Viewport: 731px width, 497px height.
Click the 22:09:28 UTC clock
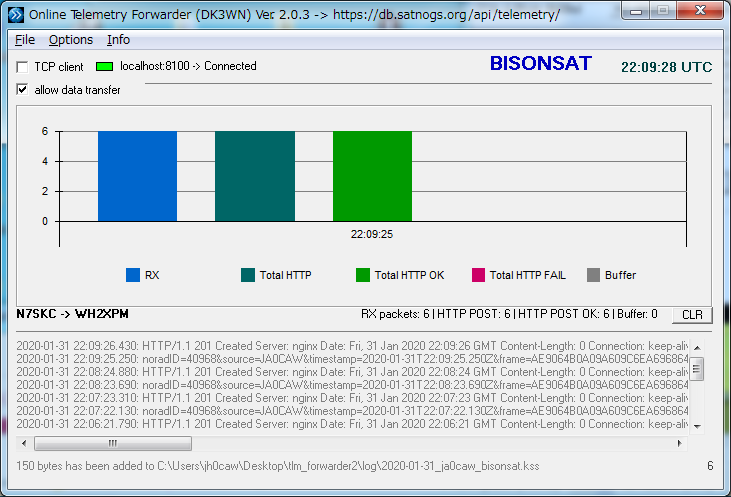coord(666,67)
